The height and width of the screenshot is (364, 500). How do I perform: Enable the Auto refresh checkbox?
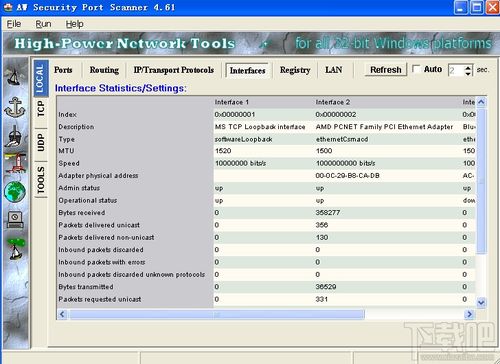[x=416, y=69]
